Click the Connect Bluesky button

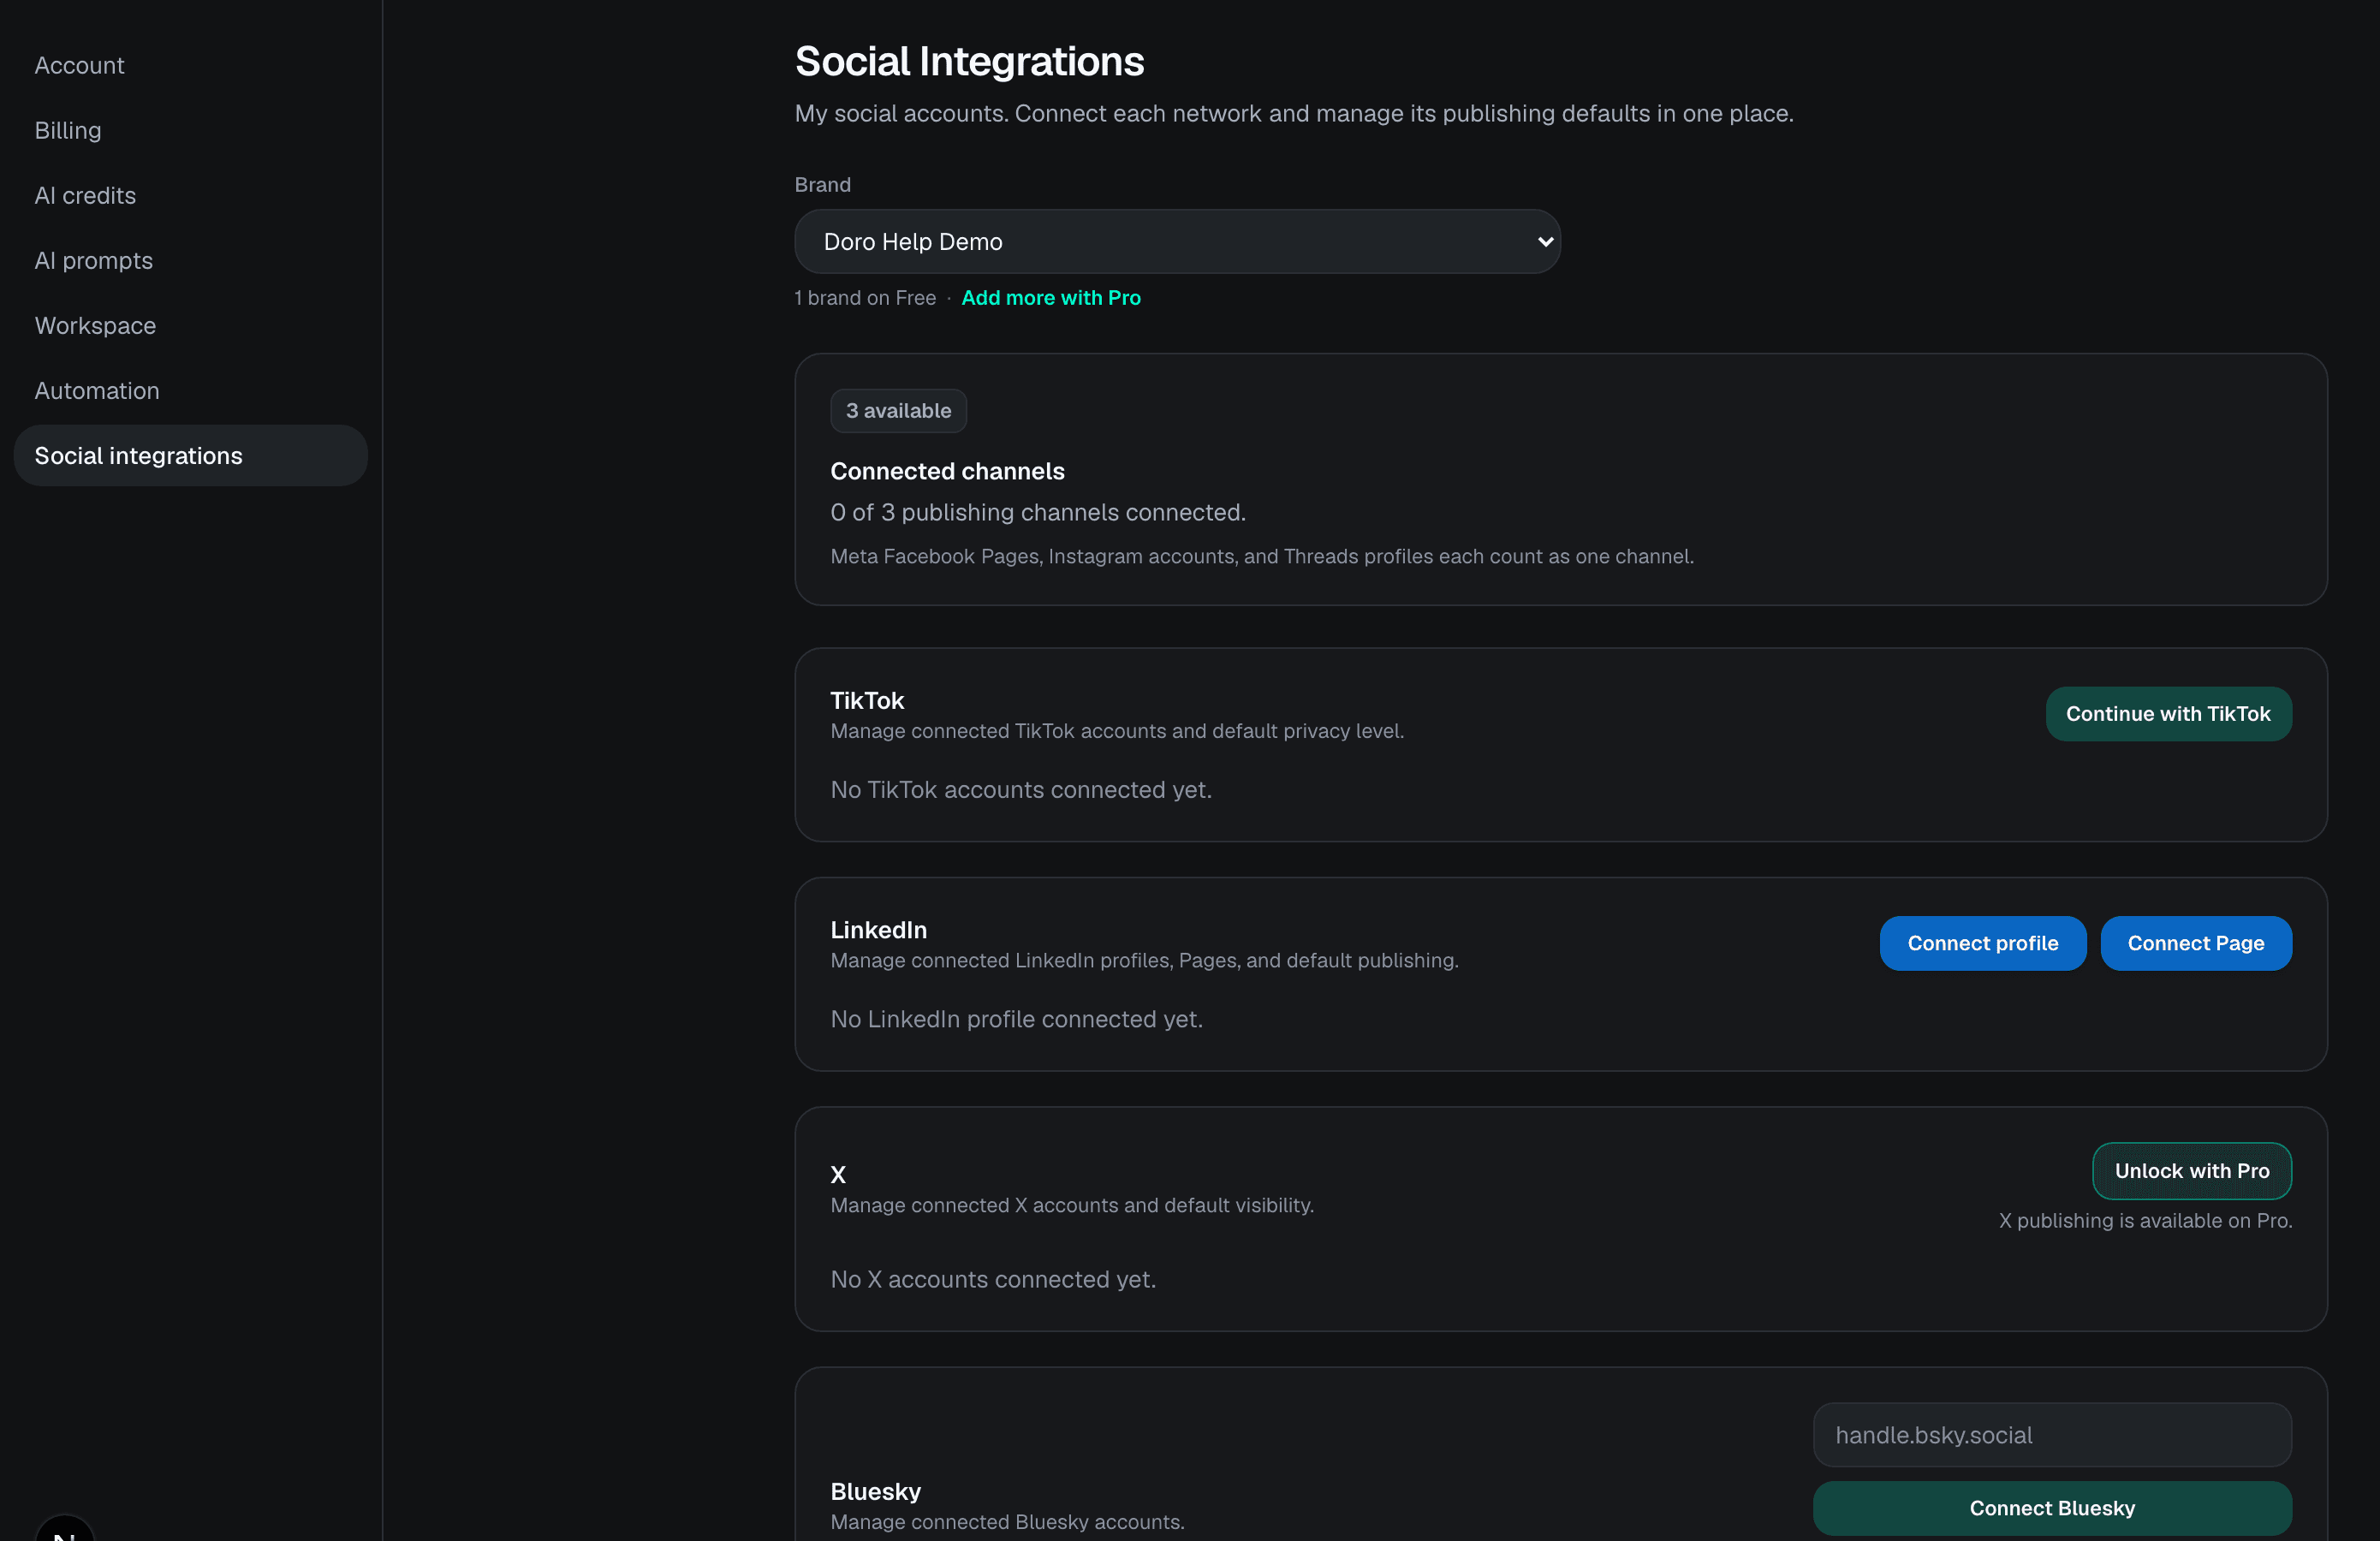[2052, 1508]
